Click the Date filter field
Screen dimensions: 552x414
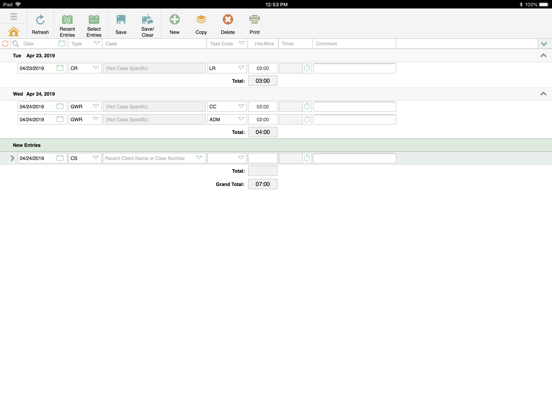click(39, 44)
